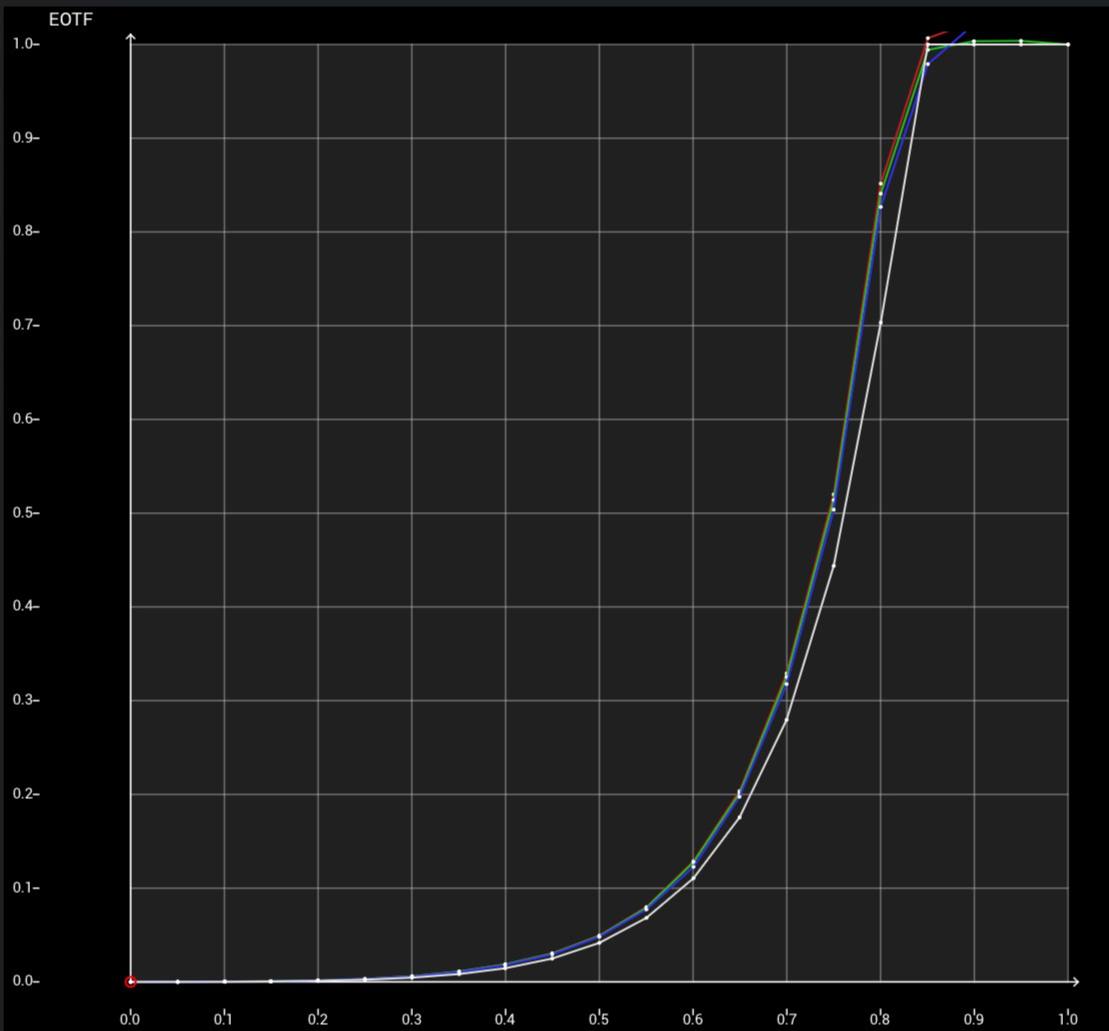Select the white curve point at x 0.65
This screenshot has height=1031, width=1109.
739,817
